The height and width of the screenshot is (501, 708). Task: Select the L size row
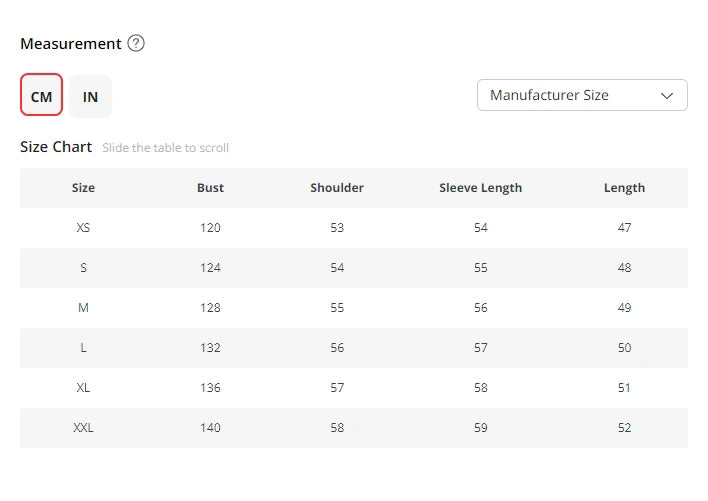coord(83,348)
